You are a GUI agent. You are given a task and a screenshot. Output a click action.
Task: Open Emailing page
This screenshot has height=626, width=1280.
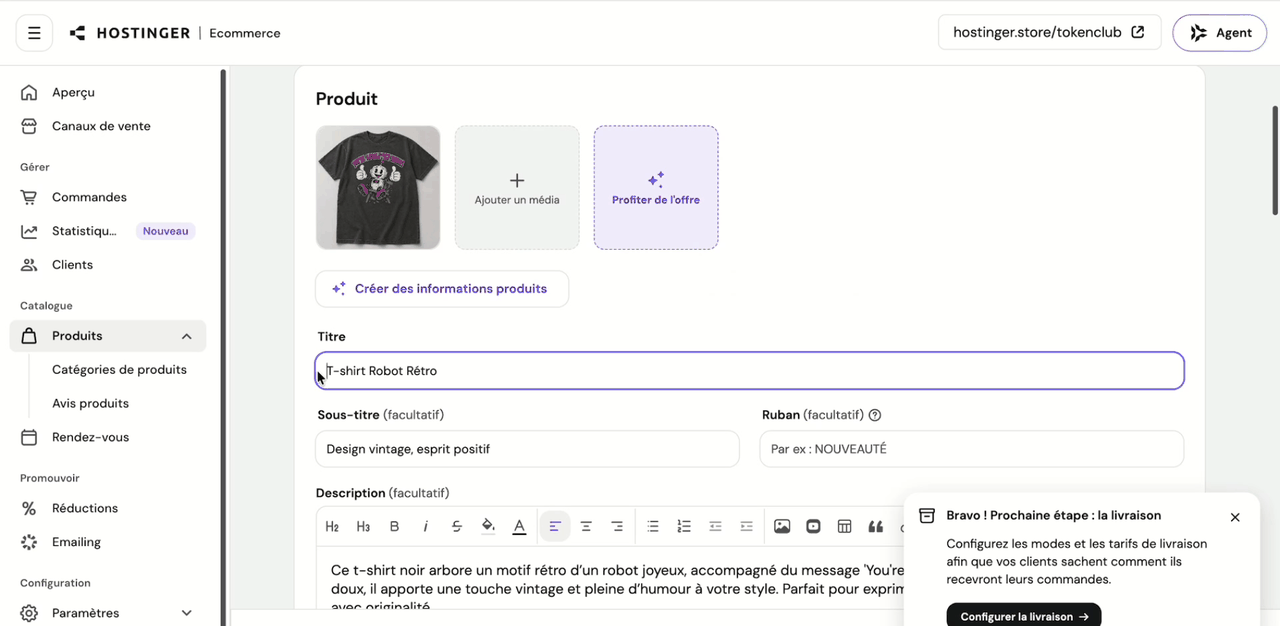pyautogui.click(x=76, y=542)
